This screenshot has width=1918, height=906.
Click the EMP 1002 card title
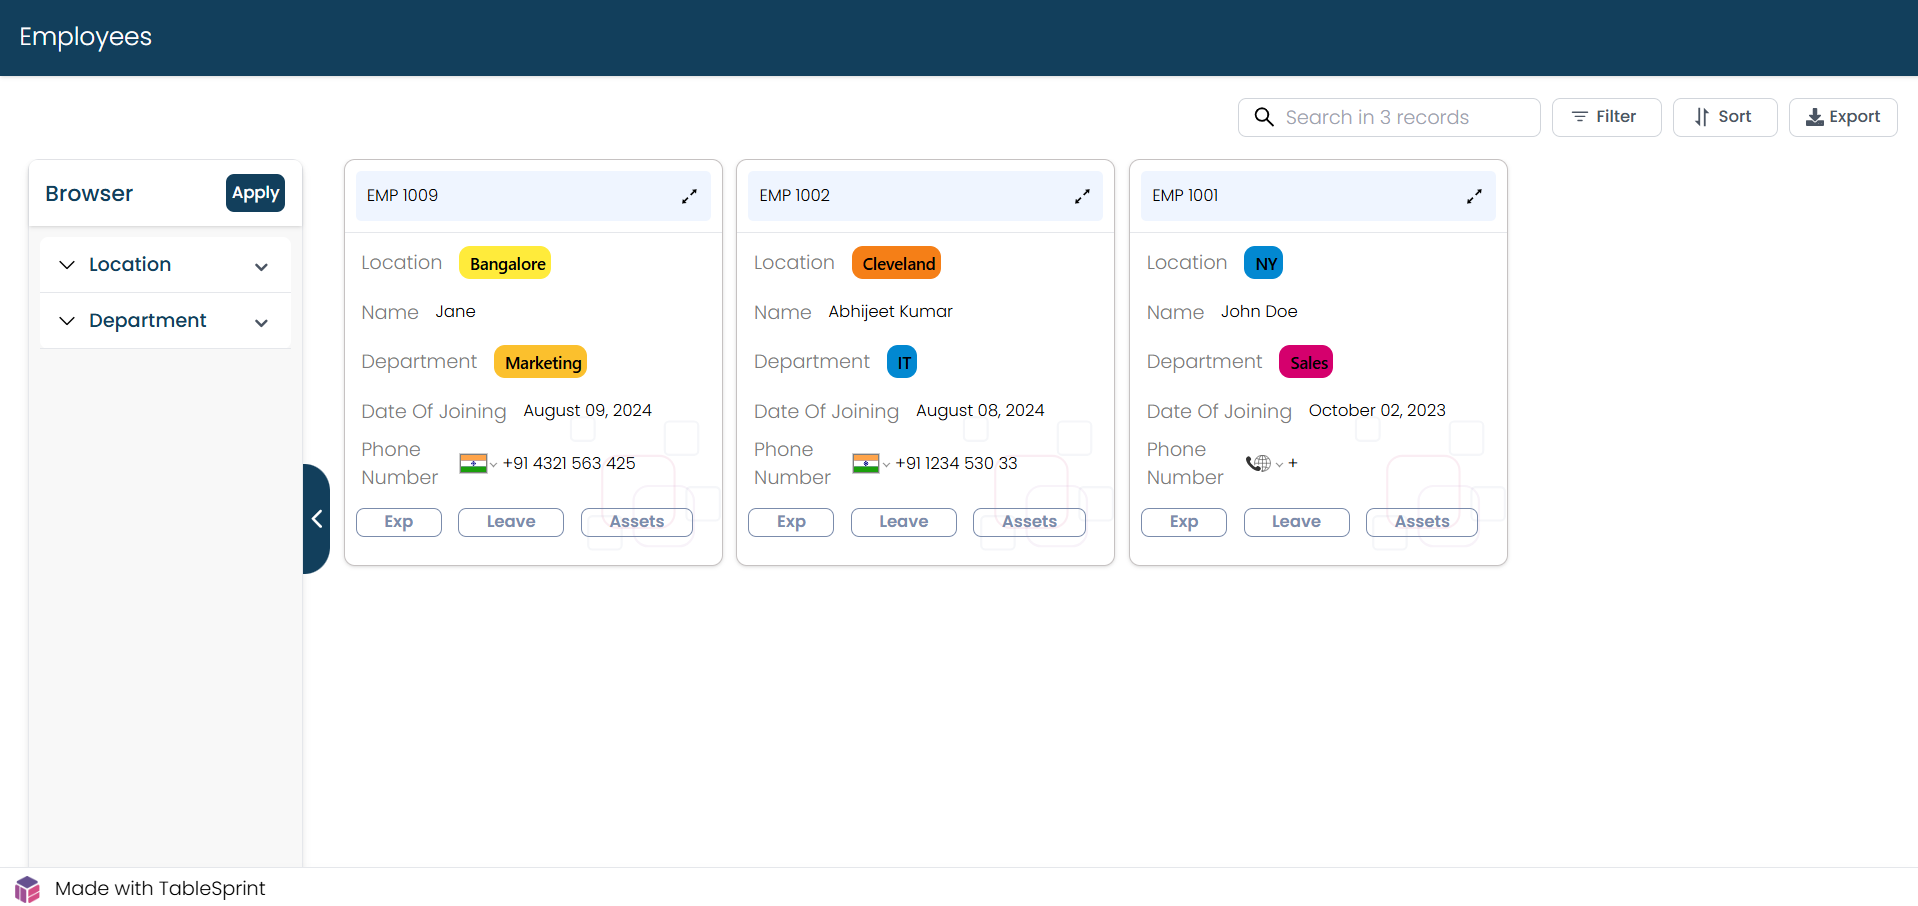pos(794,196)
